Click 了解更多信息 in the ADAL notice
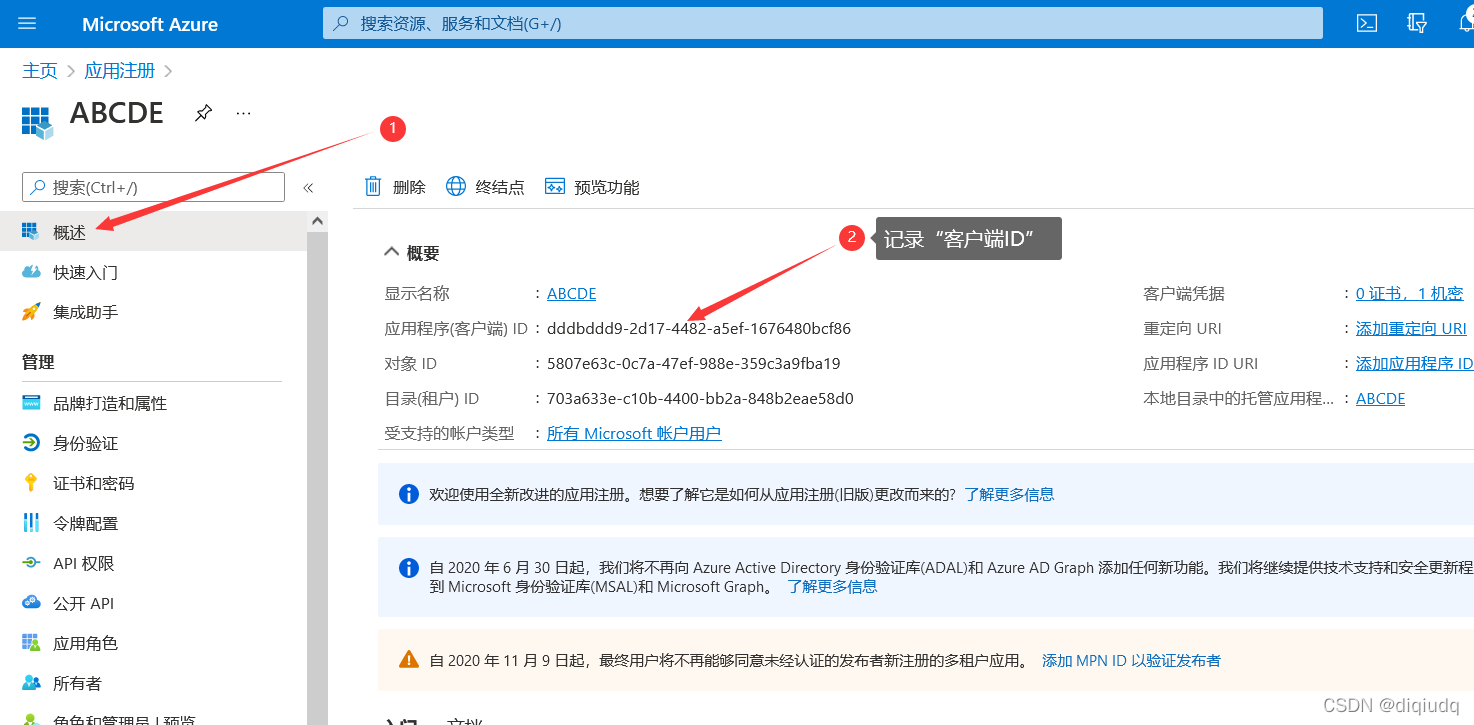 (x=832, y=587)
